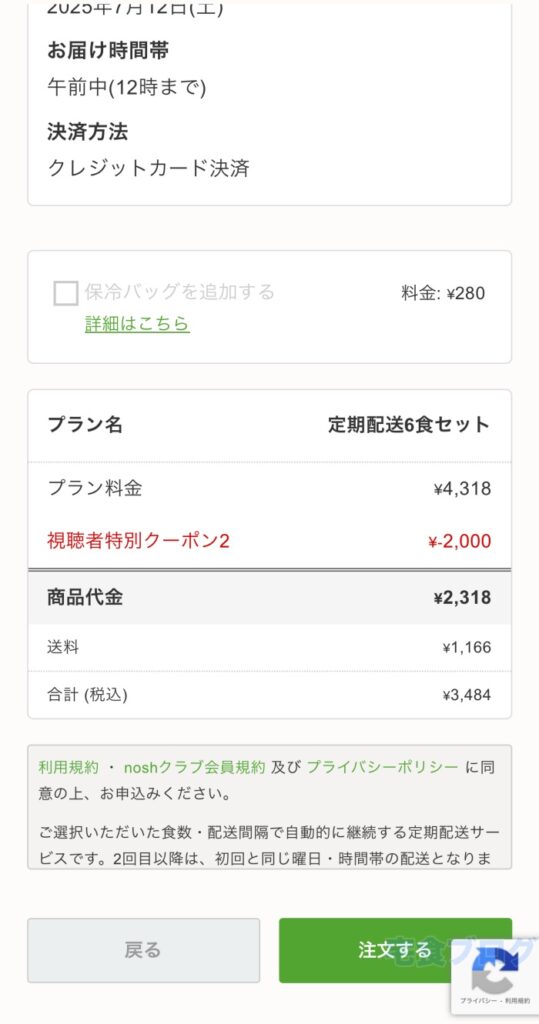This screenshot has width=539, height=1024.
Task: Check the 保冷バッグを追加する checkbox
Action: [x=66, y=293]
